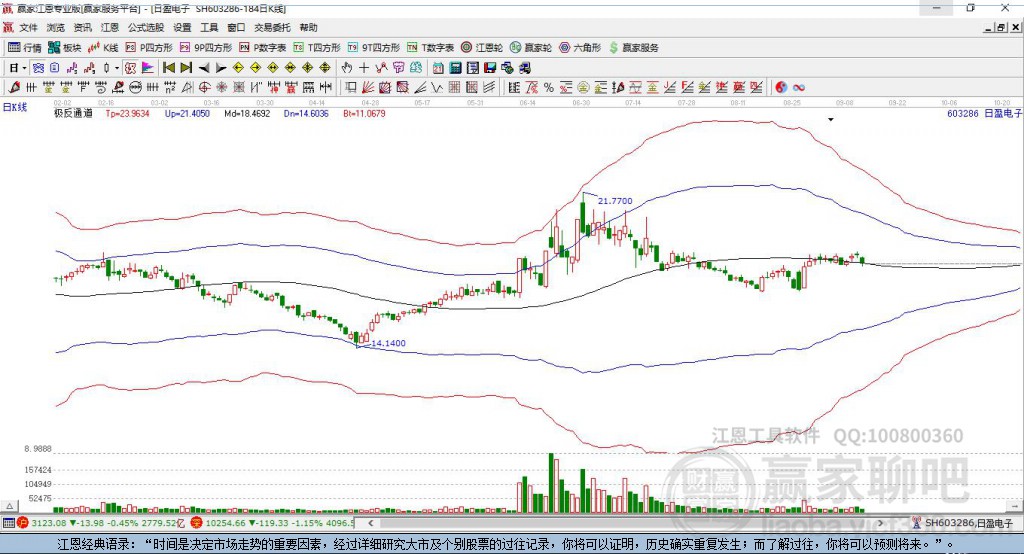1024x554 pixels.
Task: Open the 板块 sector view
Action: [64, 48]
